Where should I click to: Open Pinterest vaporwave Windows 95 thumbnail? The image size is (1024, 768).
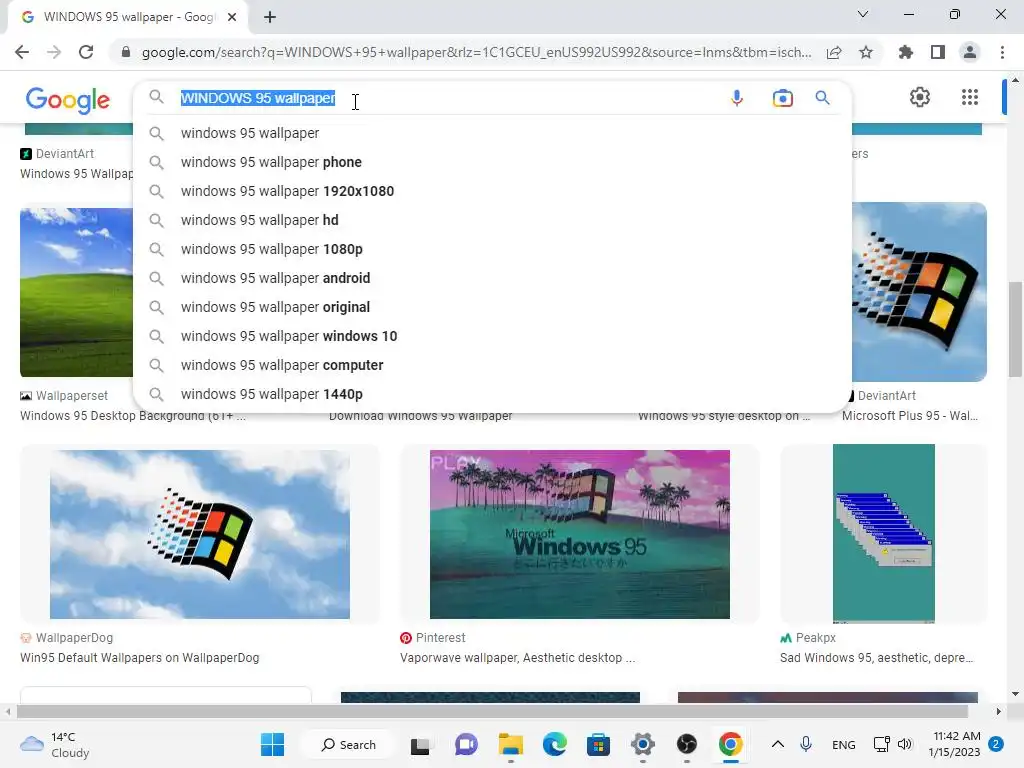[x=580, y=534]
